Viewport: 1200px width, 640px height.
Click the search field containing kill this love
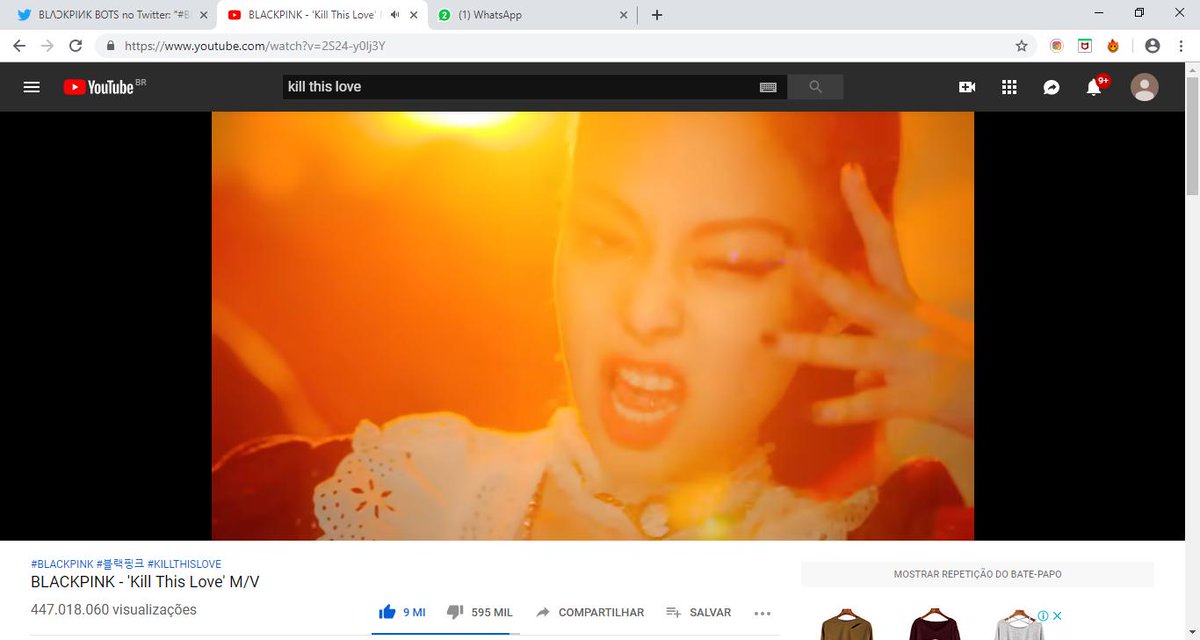520,87
